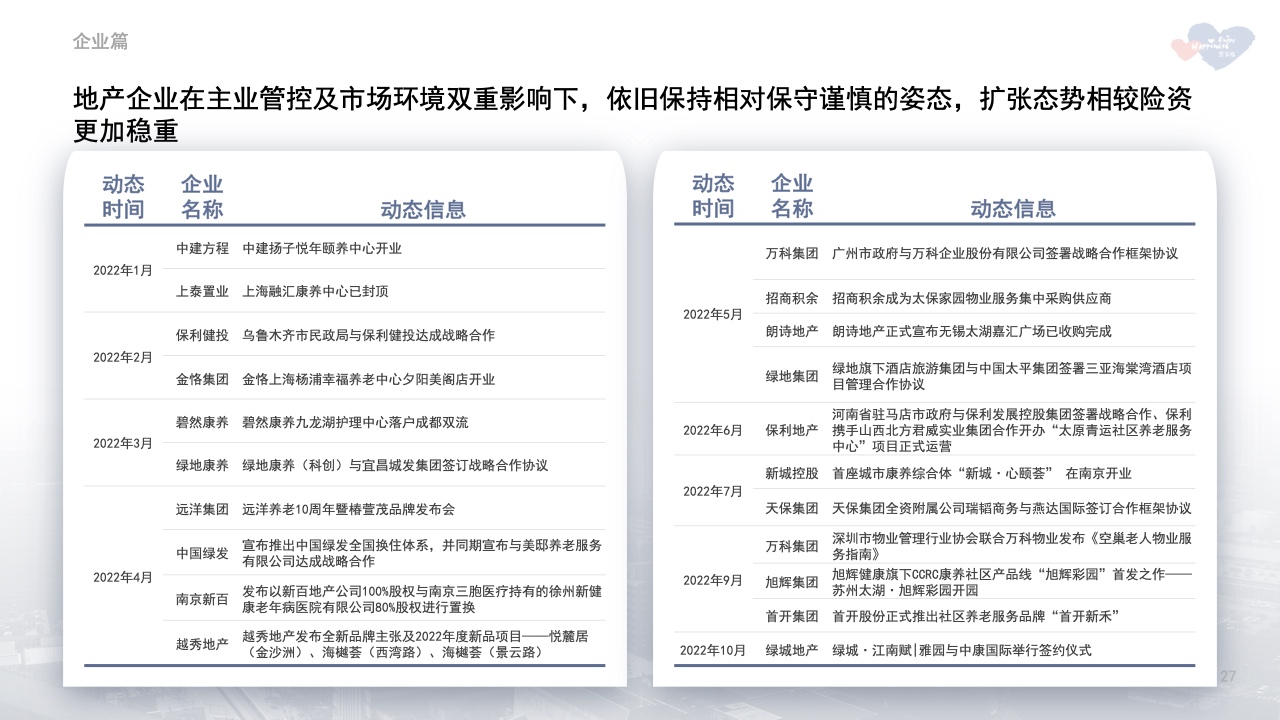
Task: Click the "2022年9月" date cell
Action: pos(713,581)
